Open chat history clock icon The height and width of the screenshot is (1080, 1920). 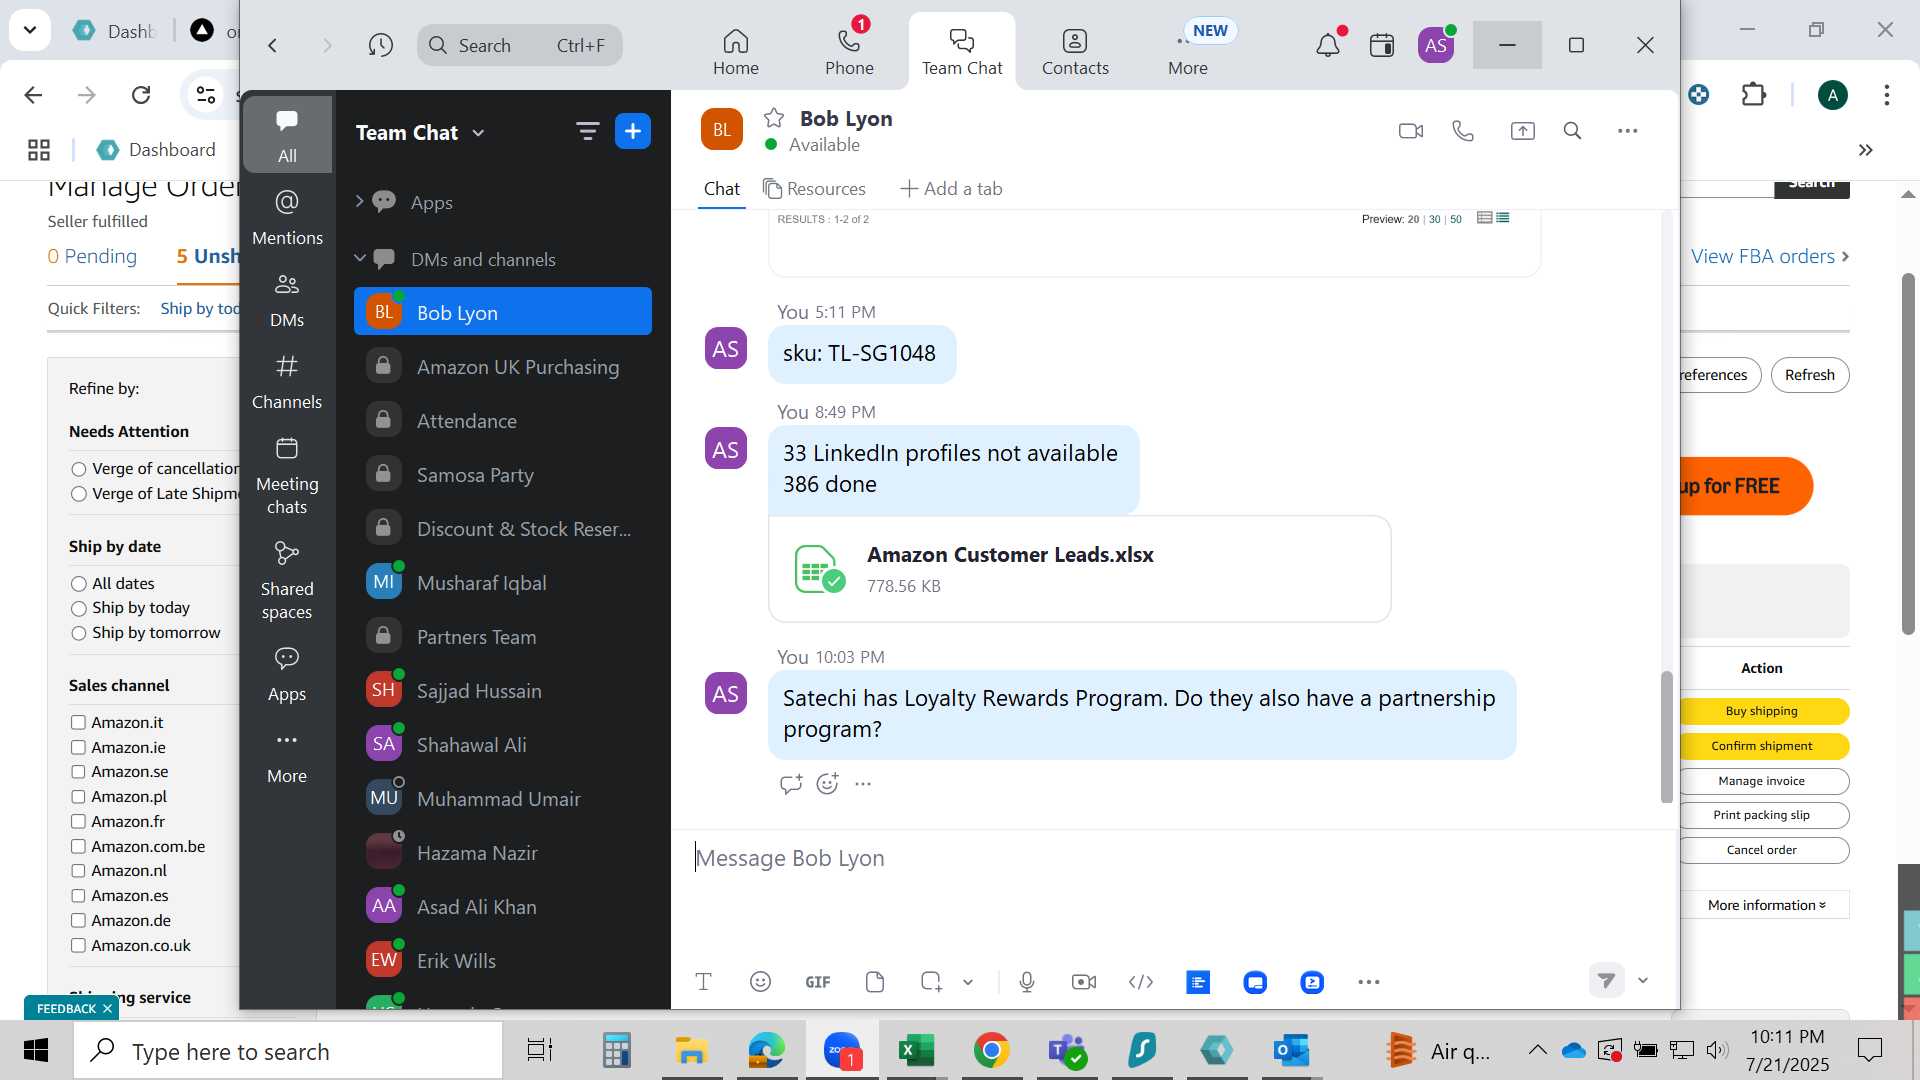[380, 45]
